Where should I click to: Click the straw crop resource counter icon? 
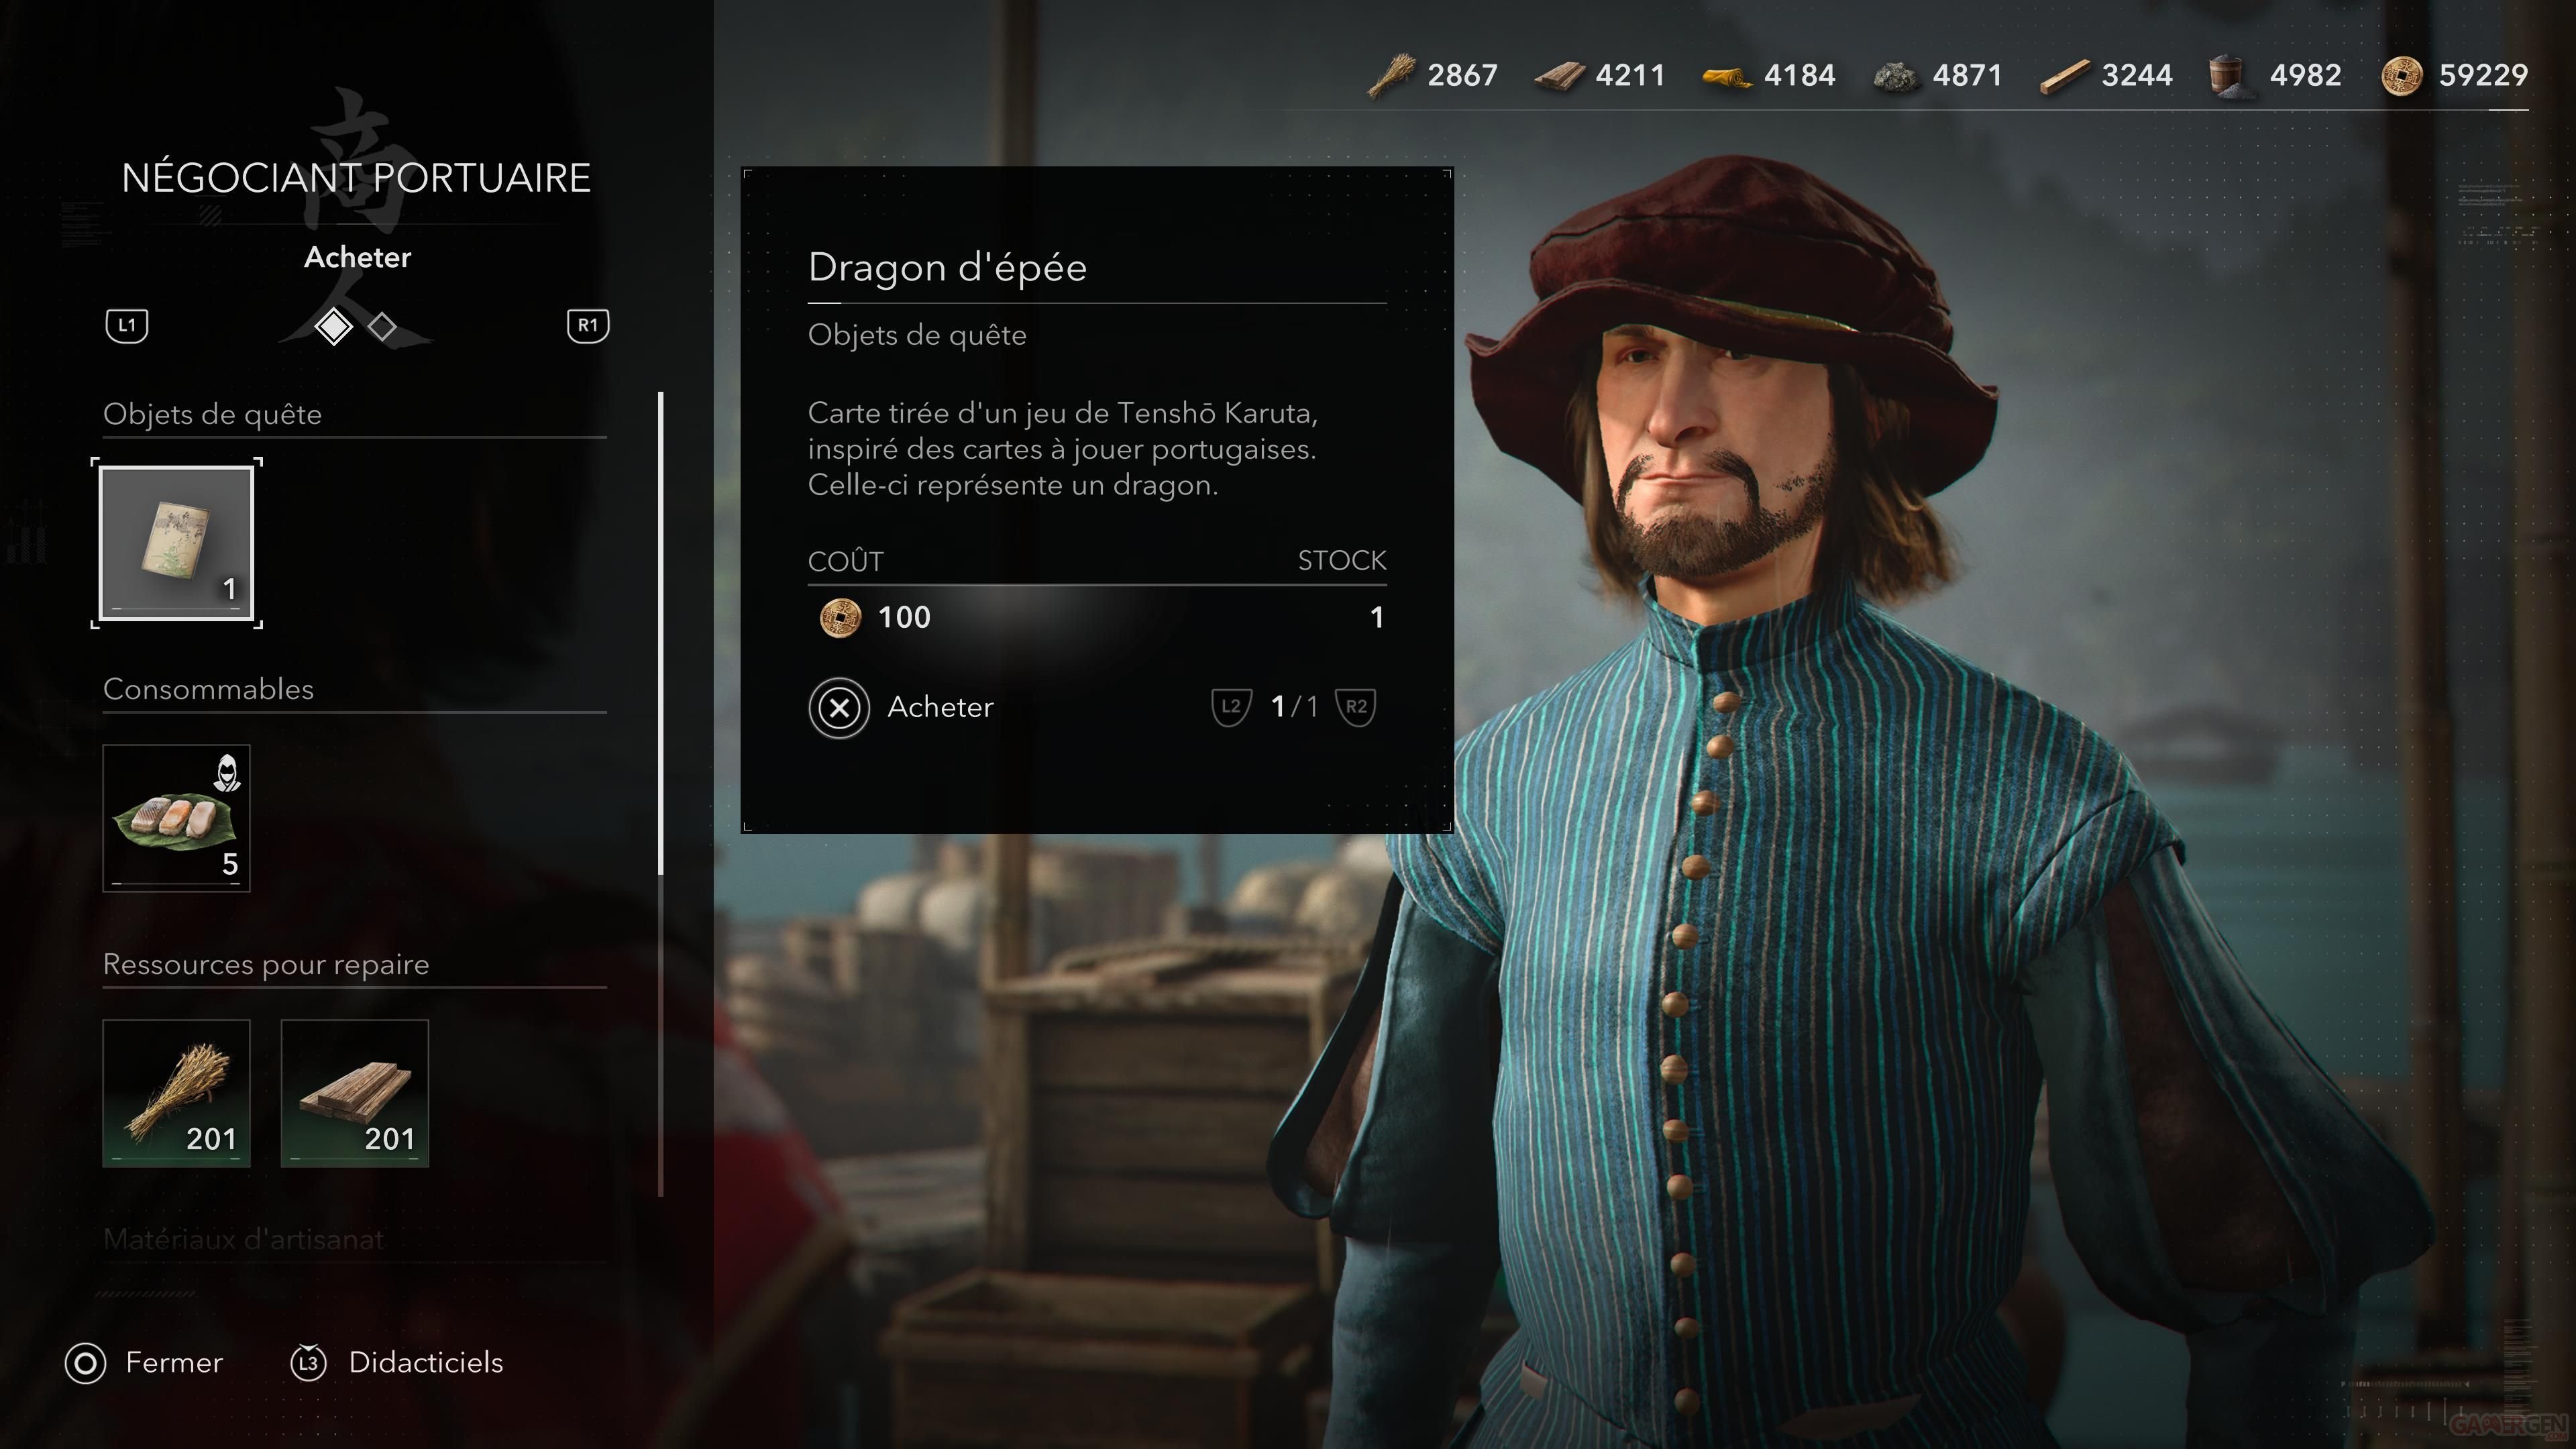[x=1390, y=75]
